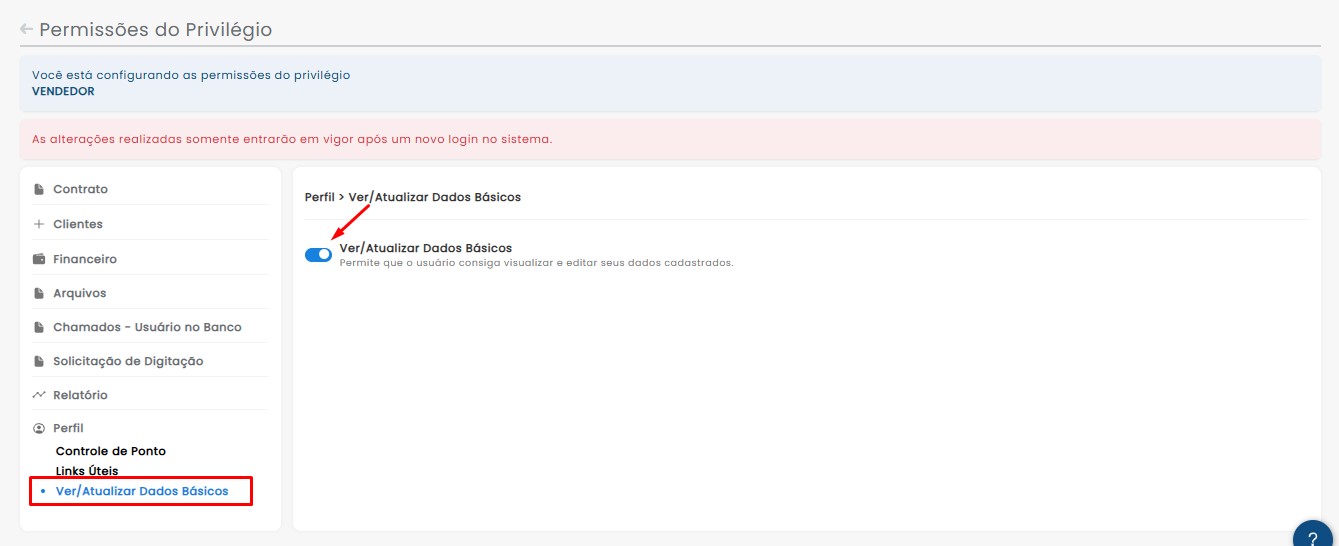Viewport: 1339px width, 546px height.
Task: Click the red new login warning banner
Action: click(x=669, y=139)
